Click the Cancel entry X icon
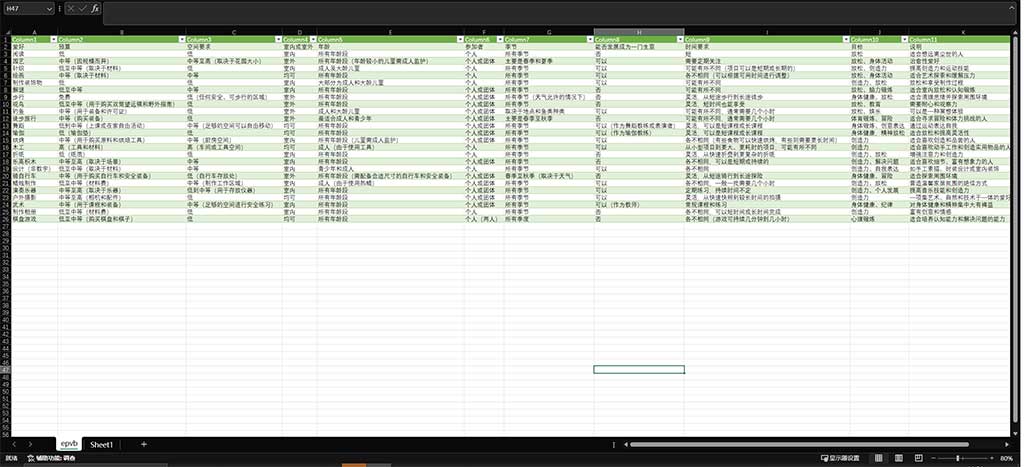The height and width of the screenshot is (467, 1024). (71, 8)
